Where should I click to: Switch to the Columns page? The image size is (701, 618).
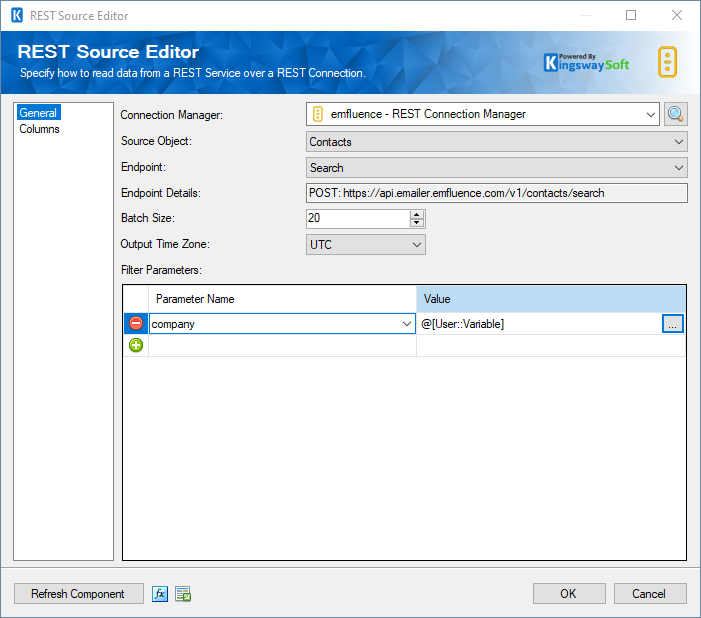pos(39,129)
